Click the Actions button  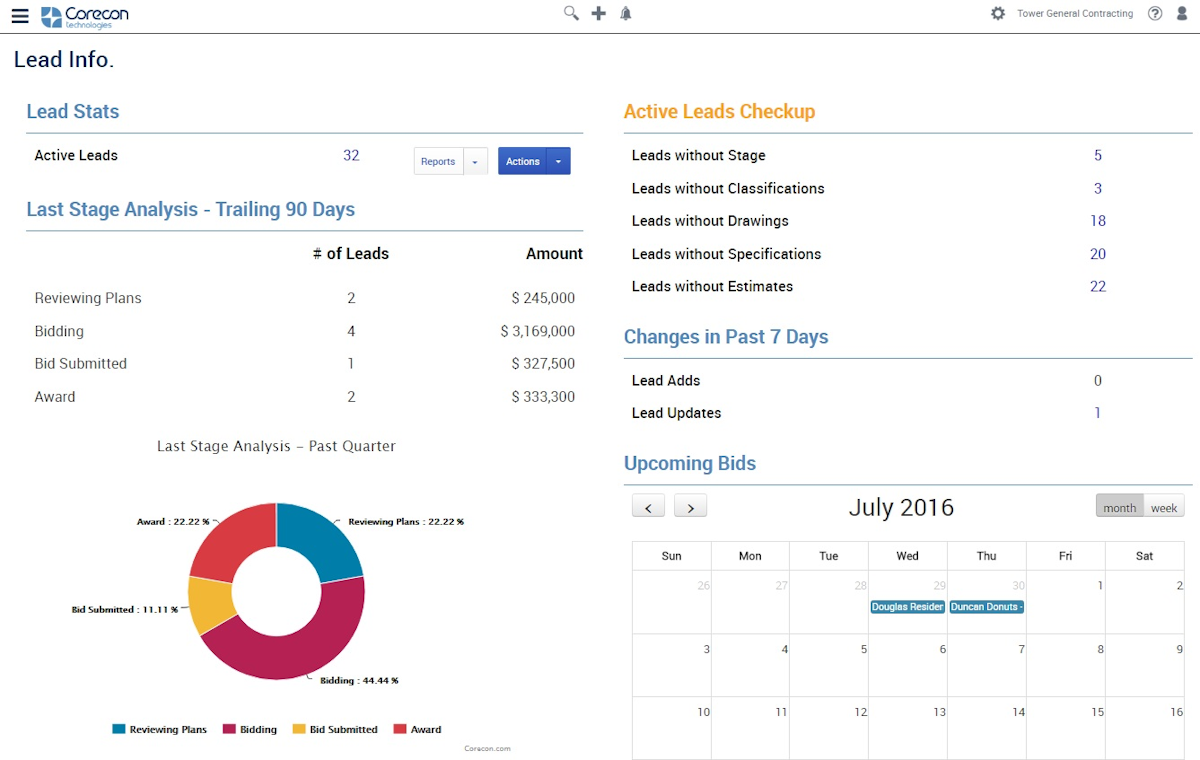(522, 161)
